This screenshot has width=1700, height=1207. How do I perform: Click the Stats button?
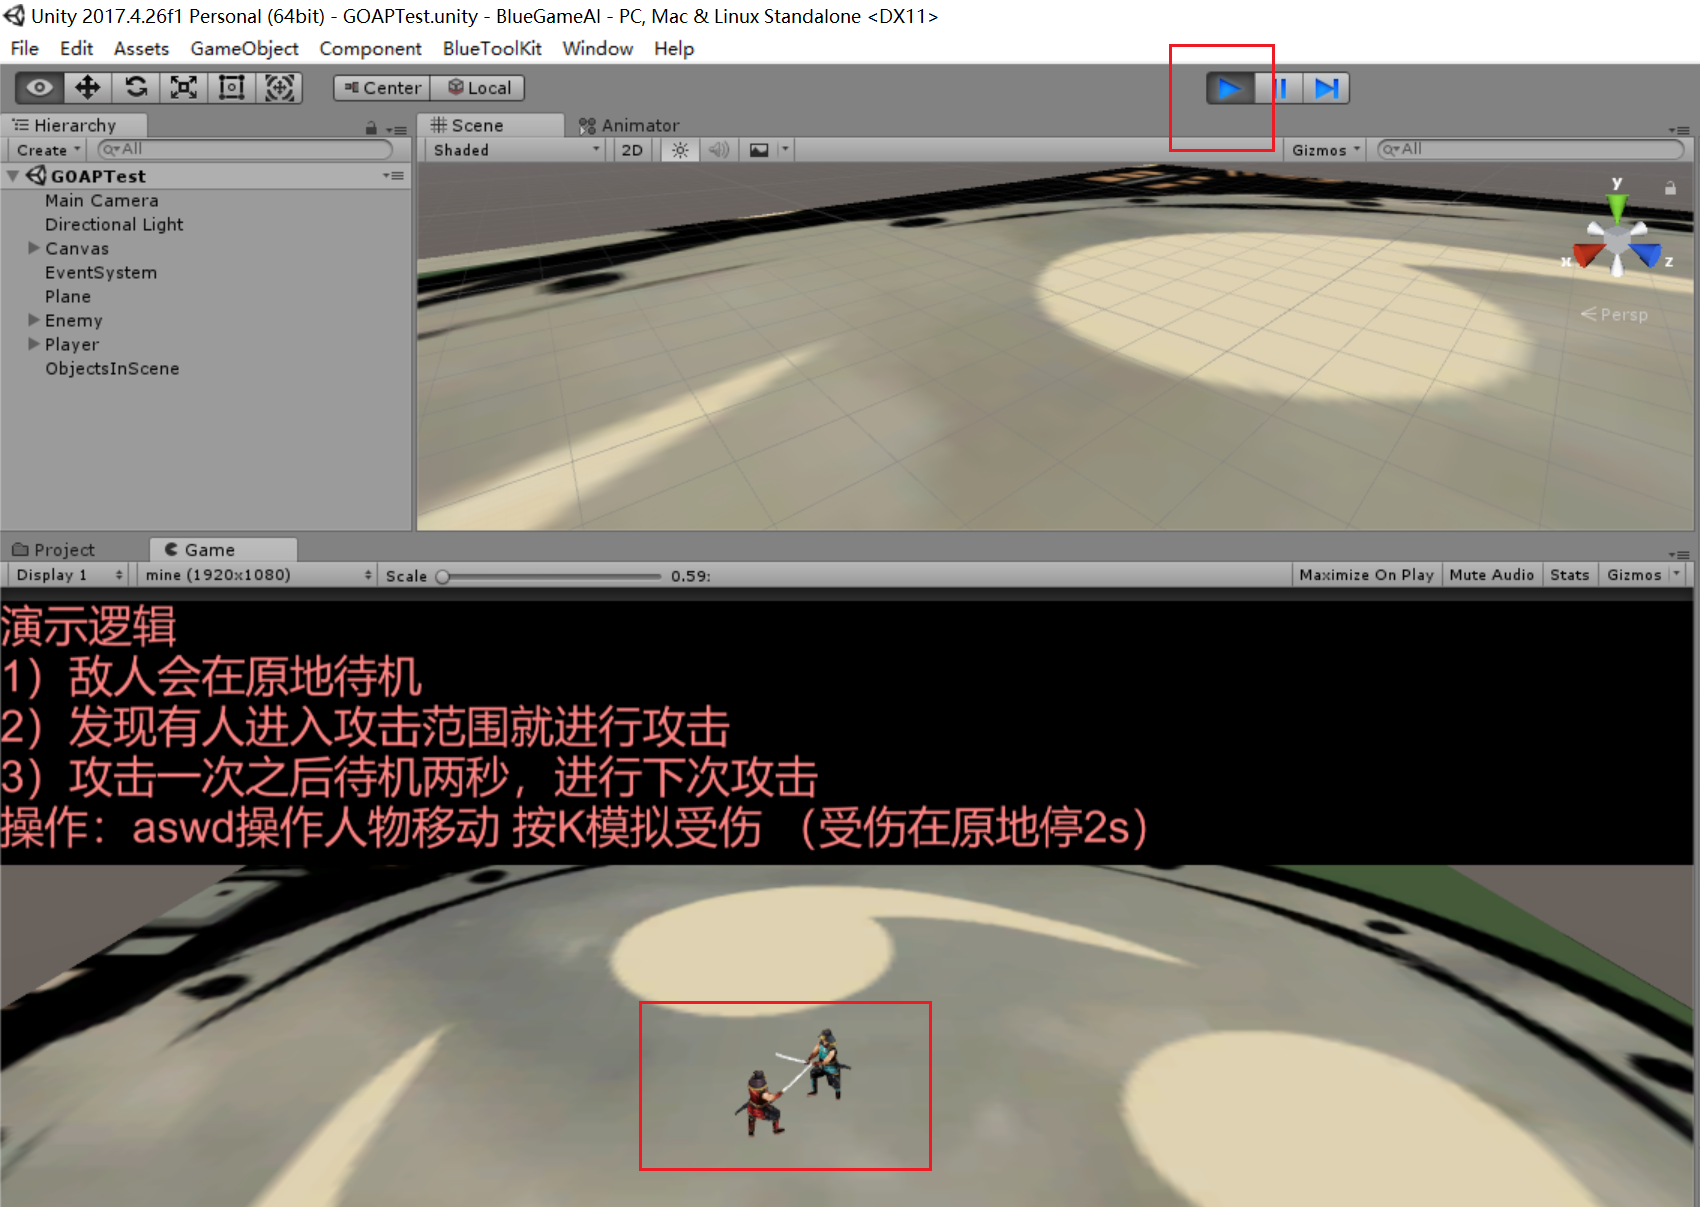[1569, 575]
